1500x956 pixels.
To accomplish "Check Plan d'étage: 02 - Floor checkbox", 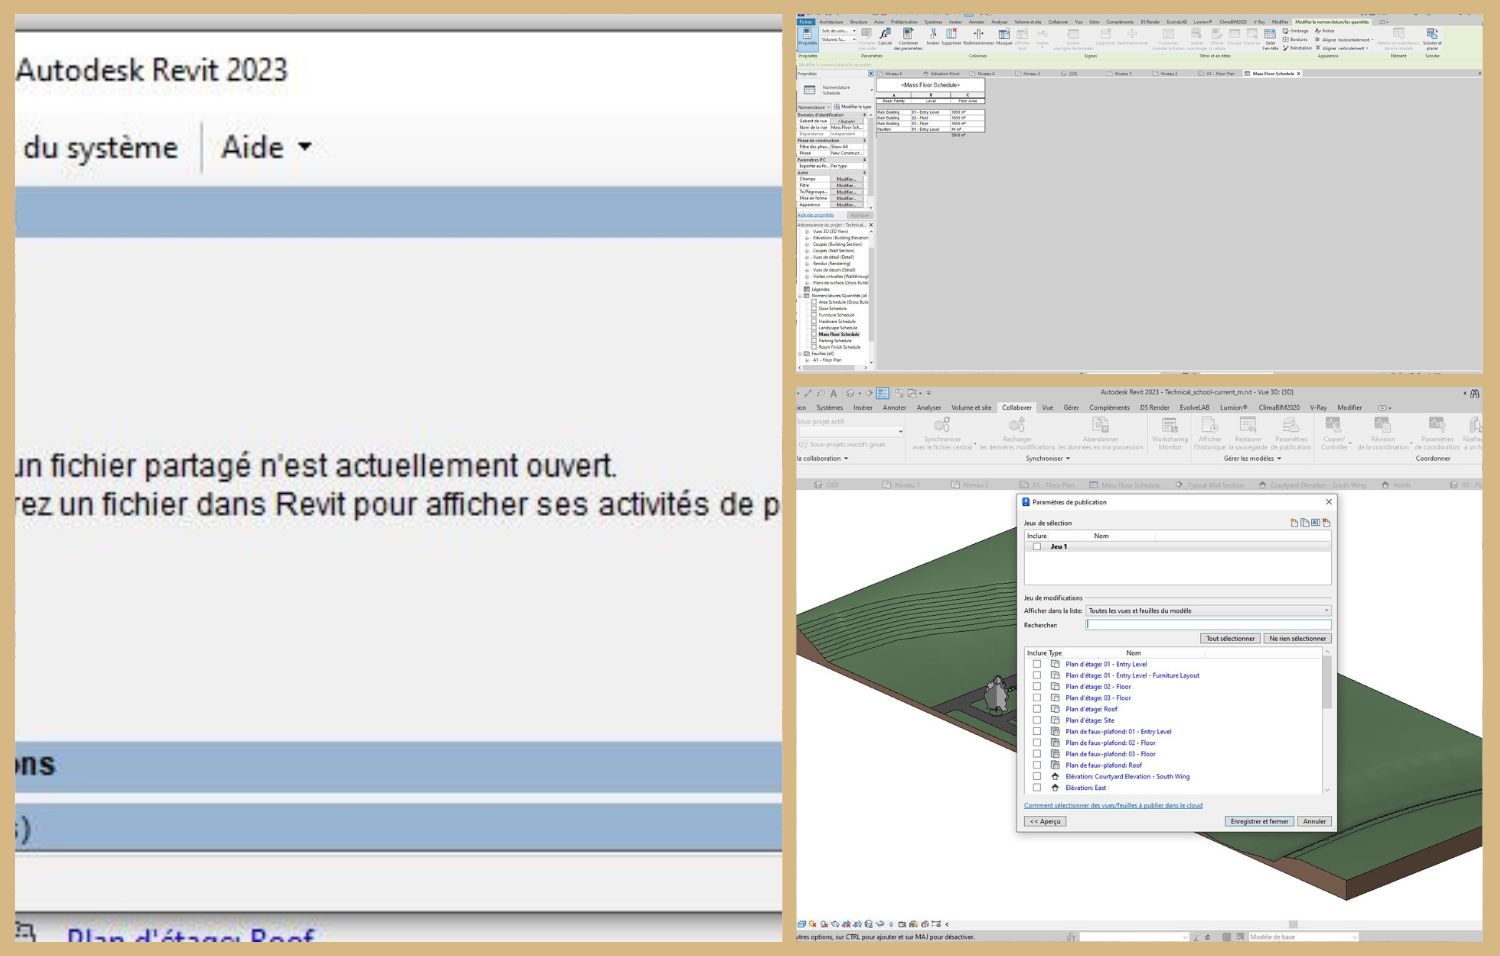I will (1037, 687).
